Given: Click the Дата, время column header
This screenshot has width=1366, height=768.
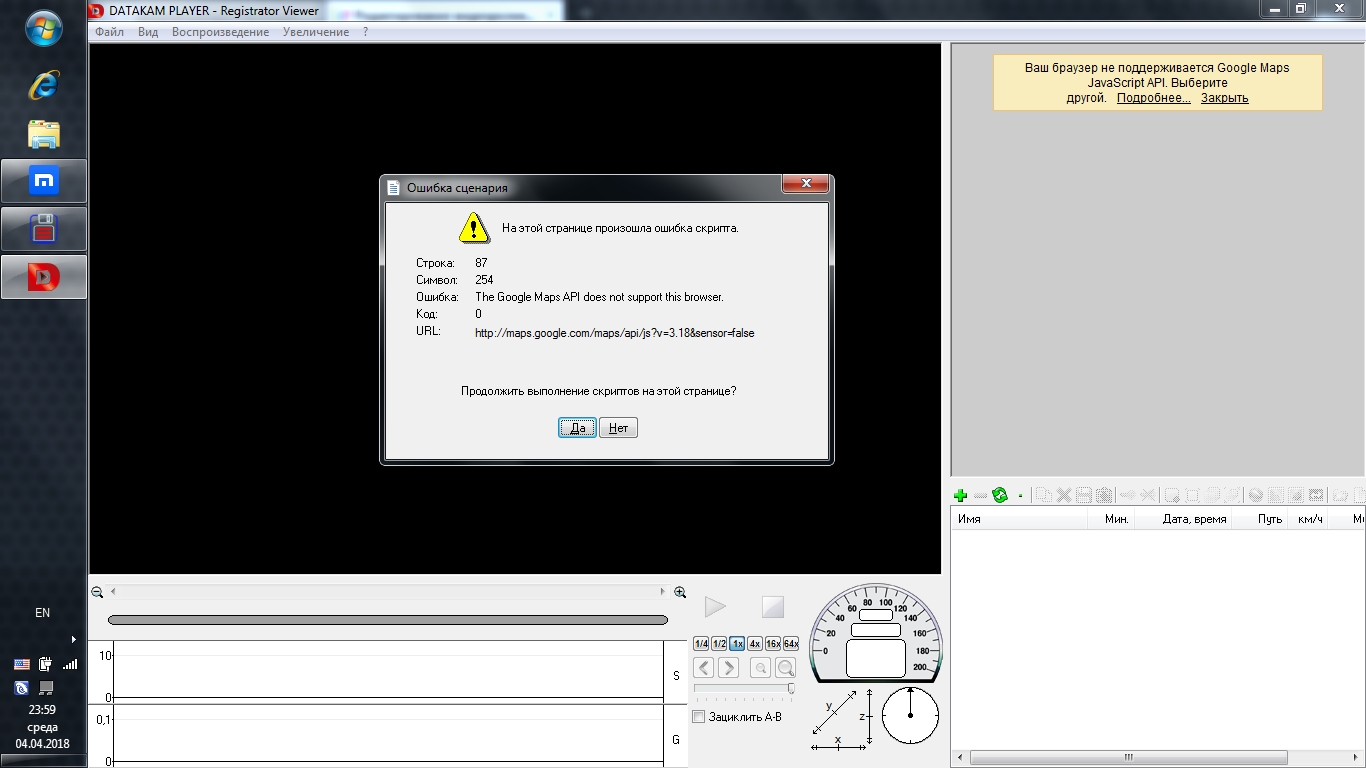Looking at the screenshot, I should point(1194,519).
